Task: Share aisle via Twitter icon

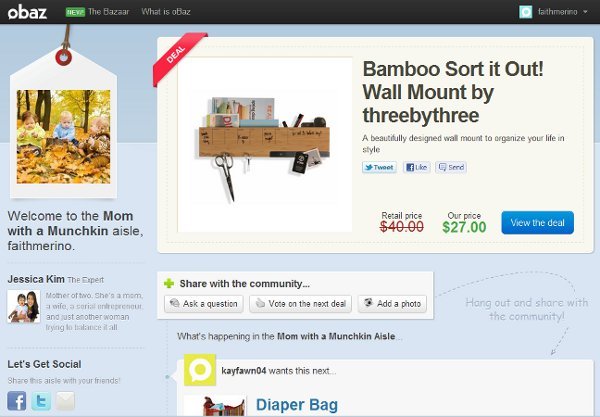Action: point(41,401)
